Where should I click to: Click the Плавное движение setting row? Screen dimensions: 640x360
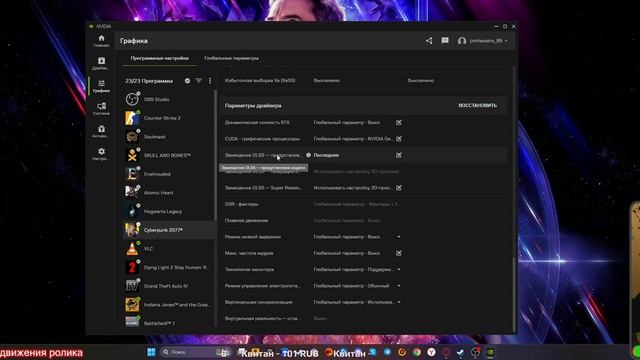(363, 220)
